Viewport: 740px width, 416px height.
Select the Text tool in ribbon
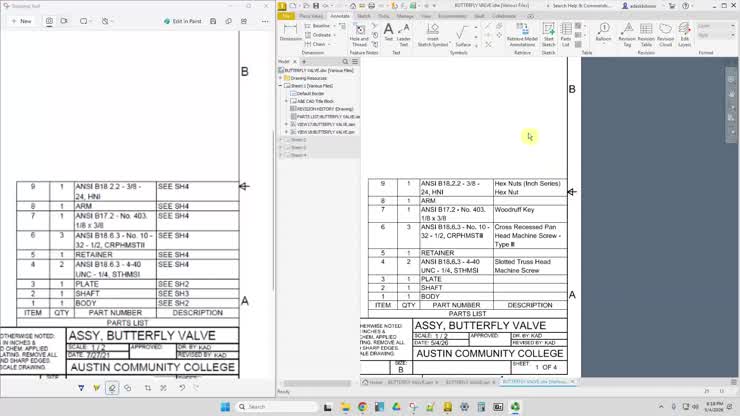tap(388, 33)
